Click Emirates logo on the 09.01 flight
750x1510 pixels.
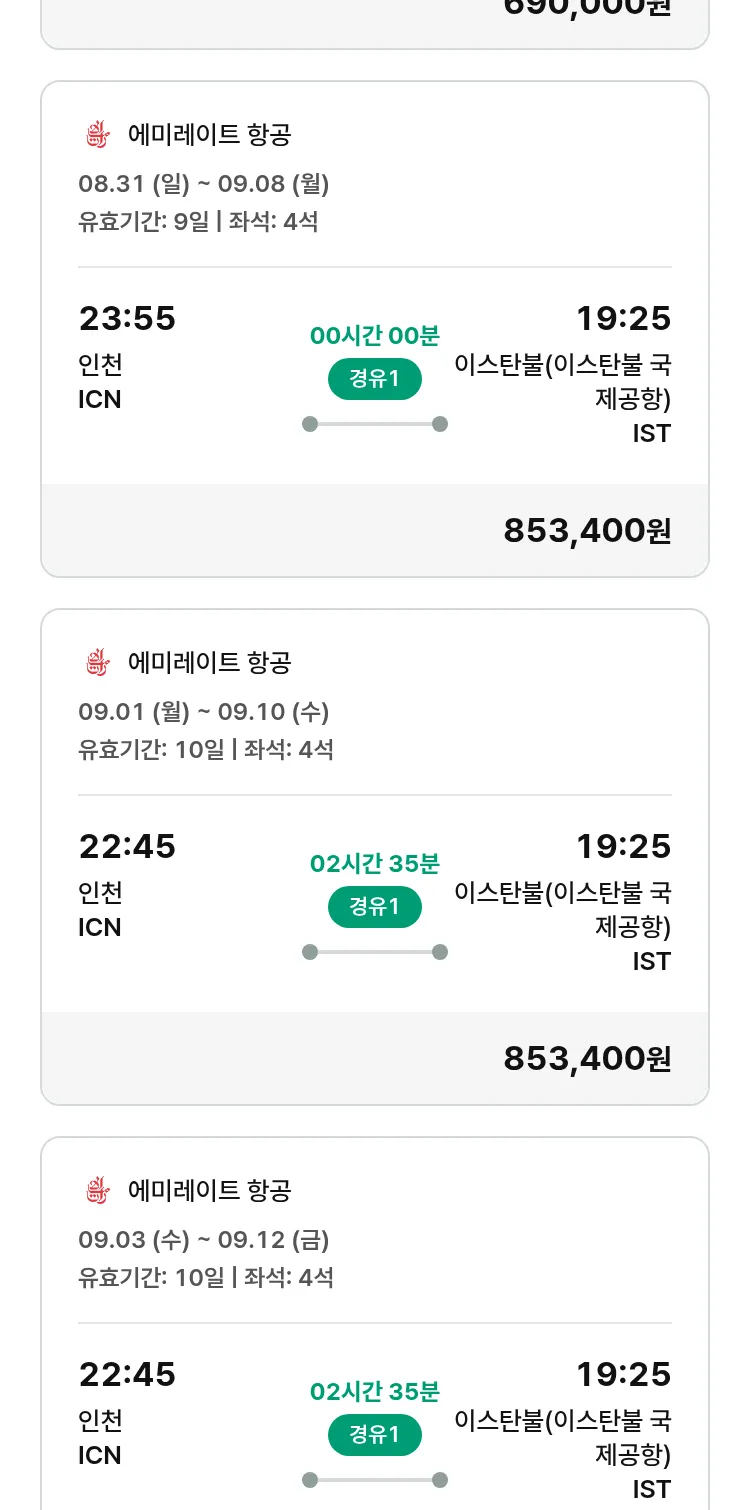[96, 663]
